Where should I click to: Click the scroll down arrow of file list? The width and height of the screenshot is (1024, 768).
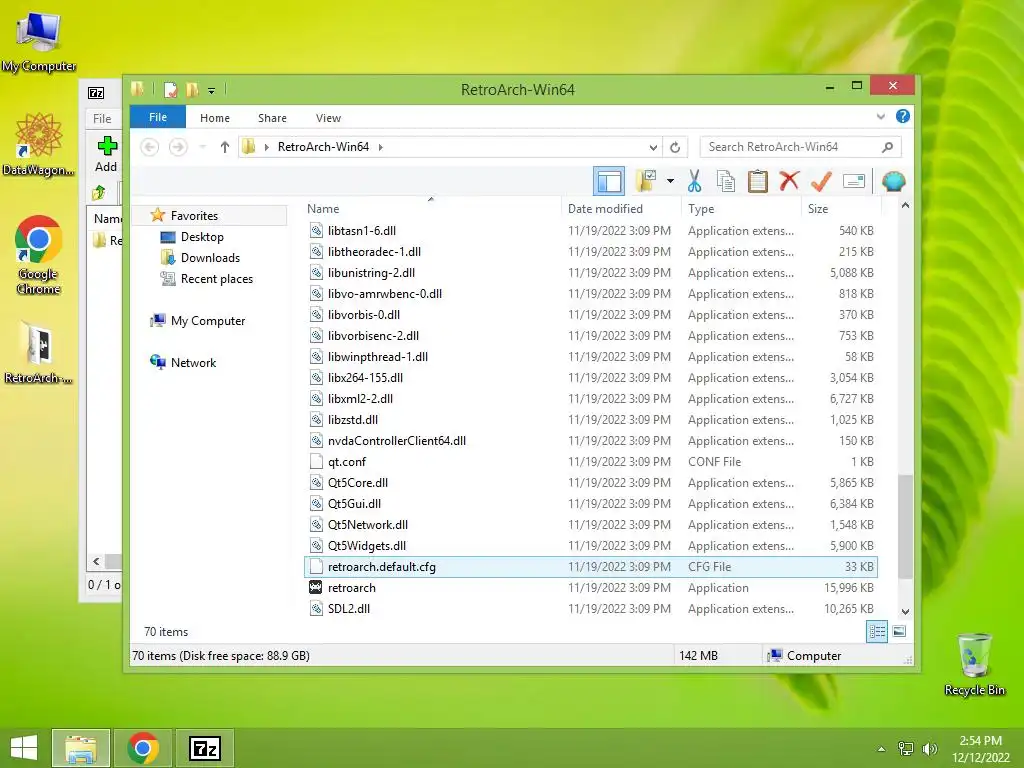[x=905, y=612]
